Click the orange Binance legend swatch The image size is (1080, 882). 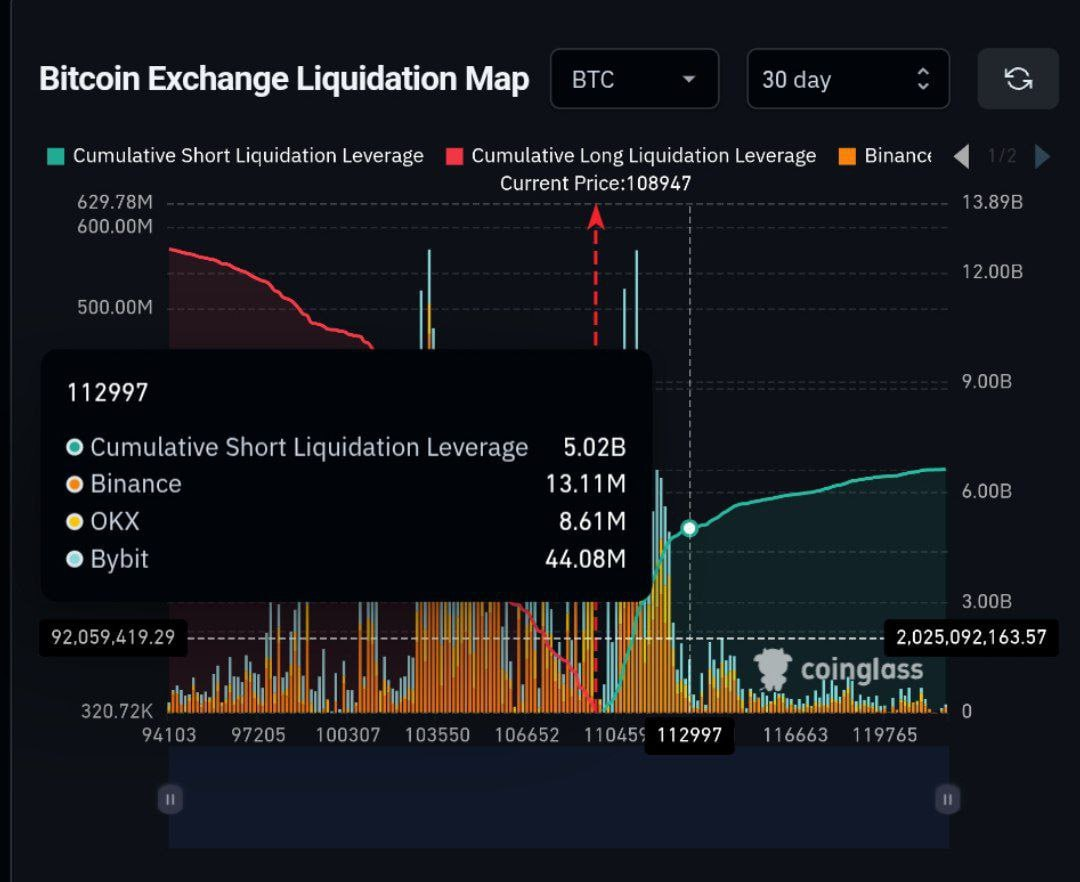[x=847, y=156]
